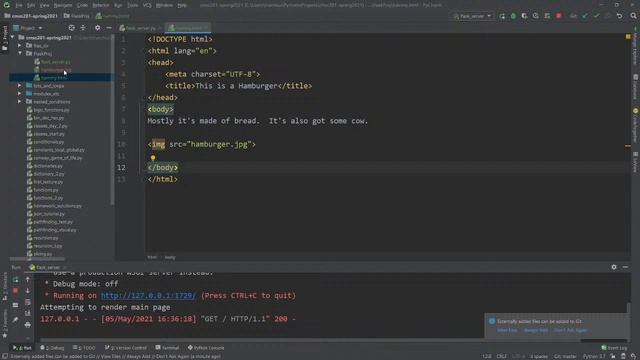Open Run panel settings gear icon
The image size is (640, 360).
point(614,267)
